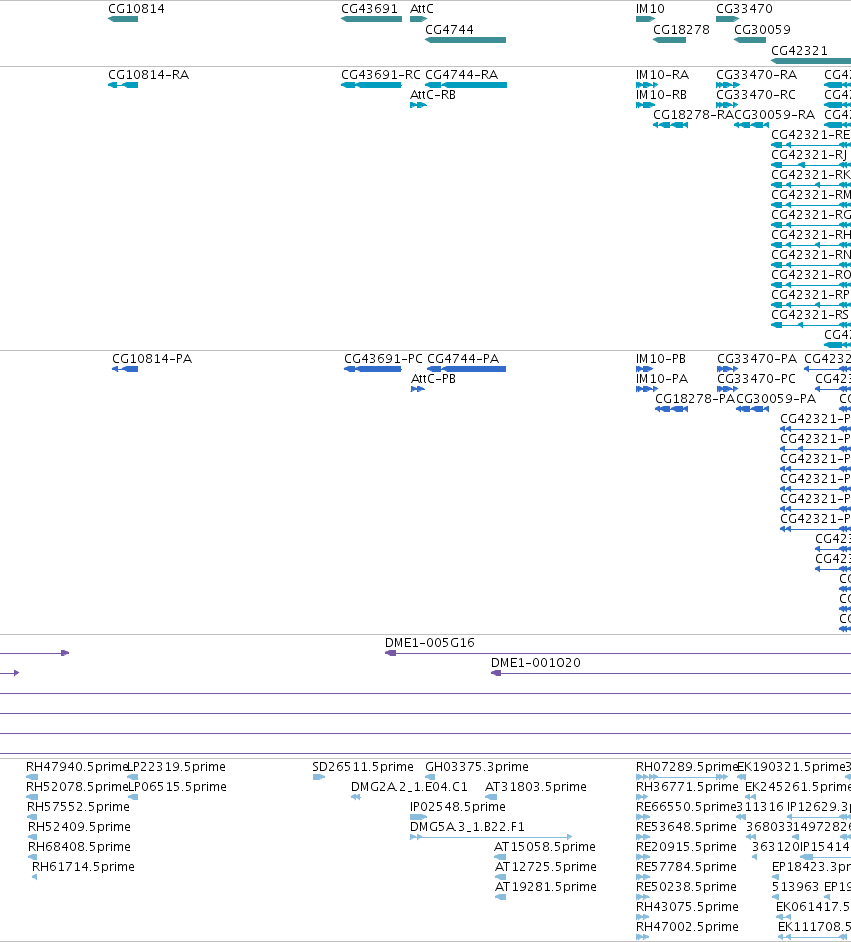The width and height of the screenshot is (851, 942).
Task: Select EST AT19281.5prime
Action: pos(545,887)
